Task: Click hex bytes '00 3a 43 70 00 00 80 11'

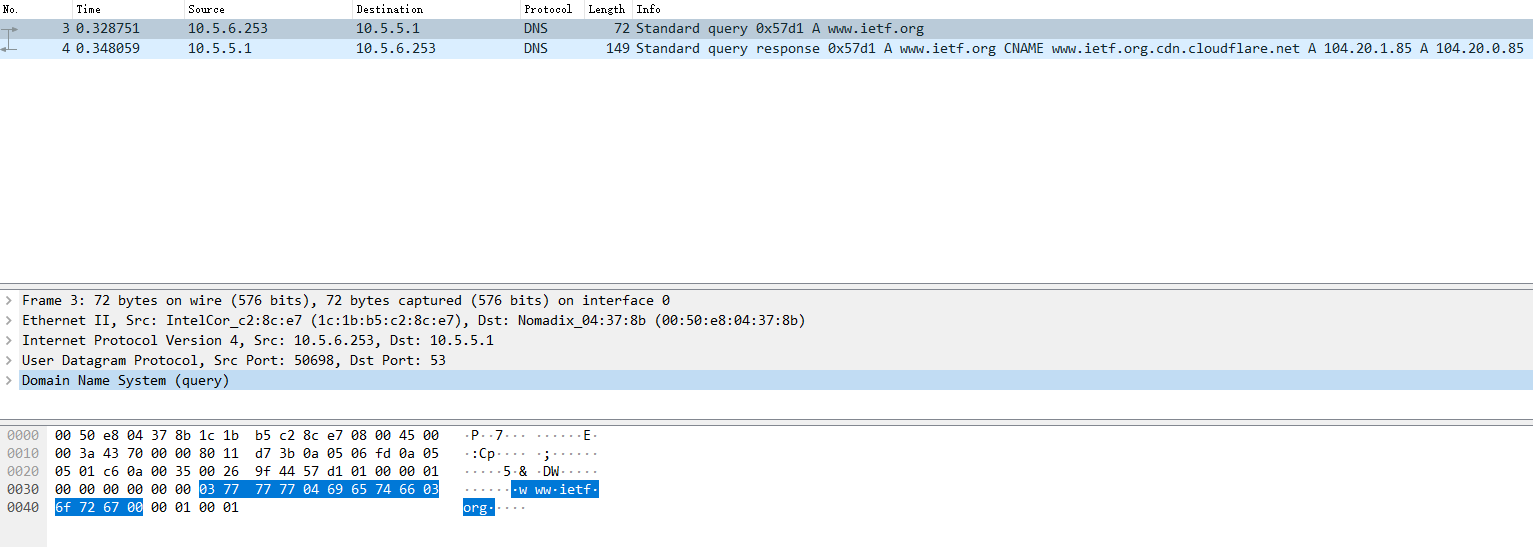Action: pos(147,453)
